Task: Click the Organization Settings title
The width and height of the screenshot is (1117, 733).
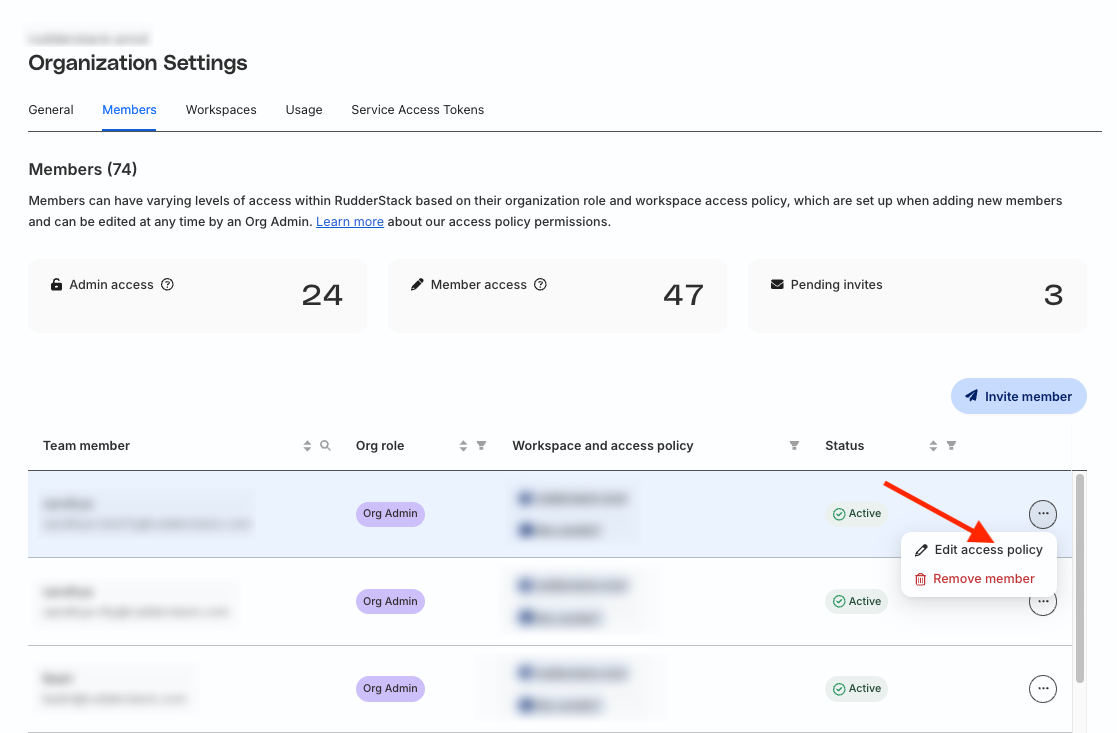Action: coord(137,63)
